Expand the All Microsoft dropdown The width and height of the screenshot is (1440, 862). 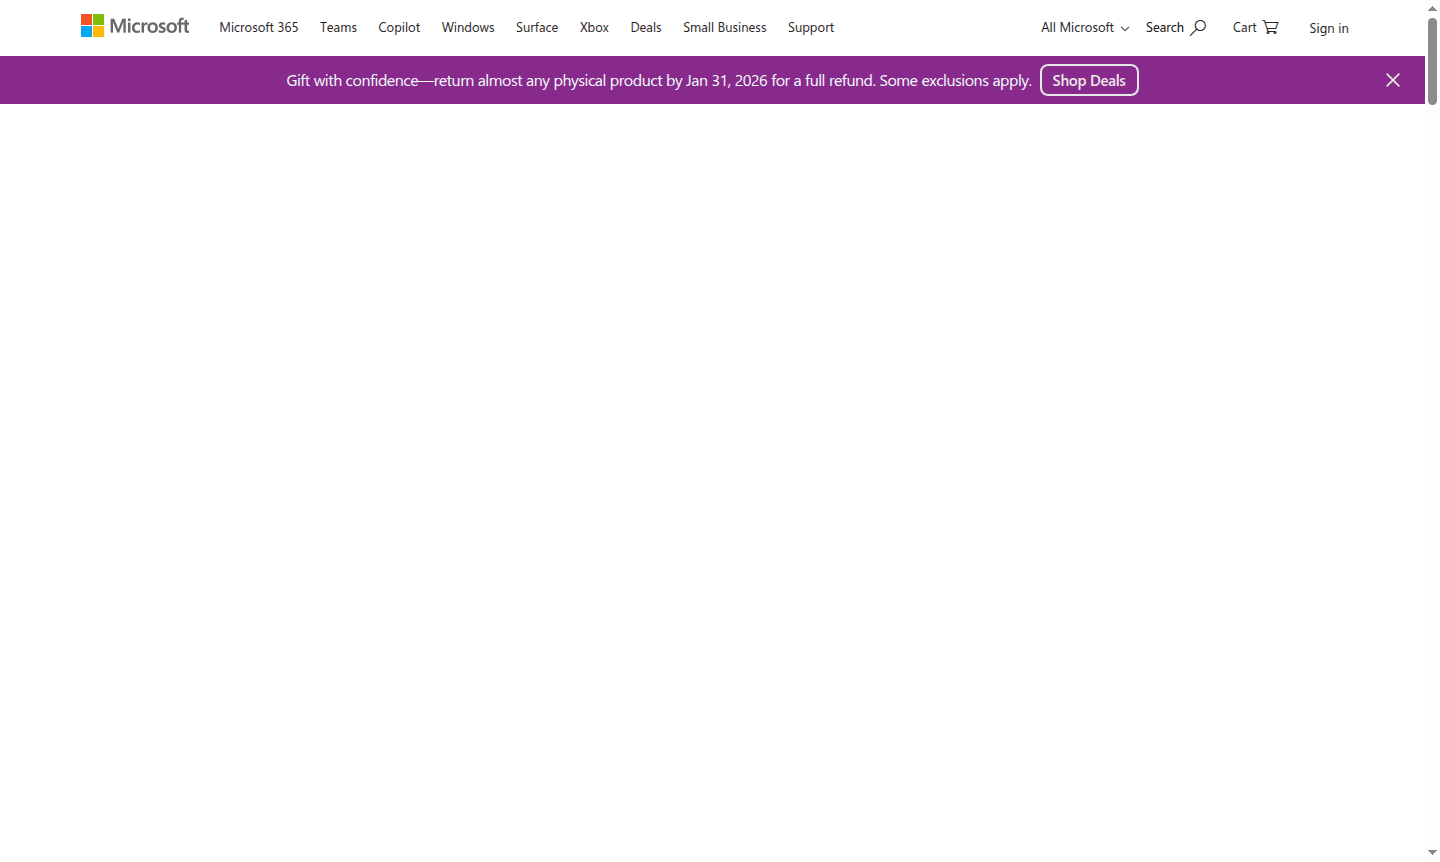pyautogui.click(x=1084, y=27)
